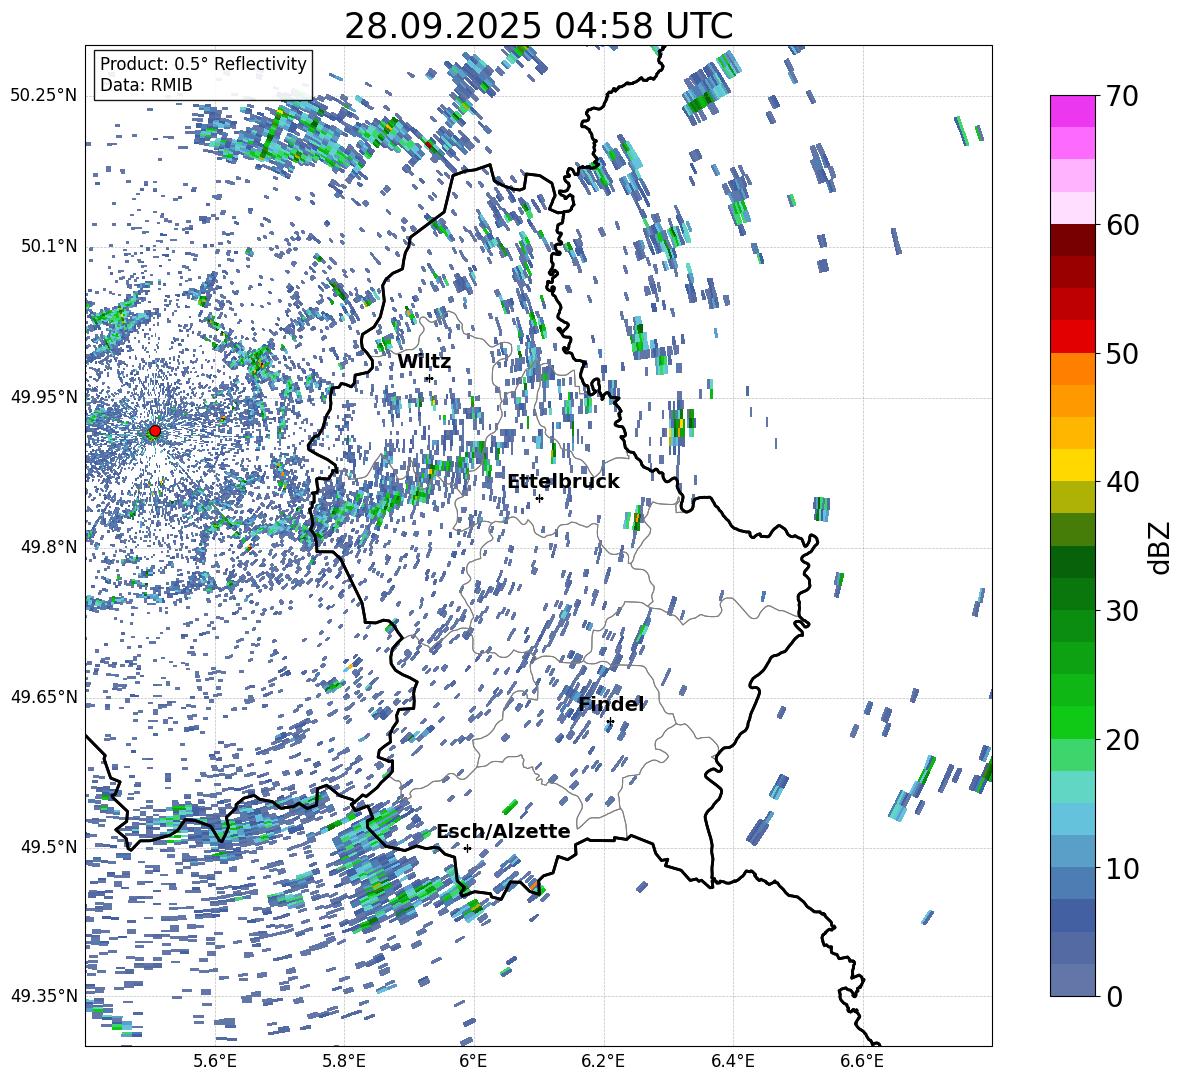Click the Esch/Alzette station cross marker
The width and height of the screenshot is (1184, 1081).
[x=467, y=848]
